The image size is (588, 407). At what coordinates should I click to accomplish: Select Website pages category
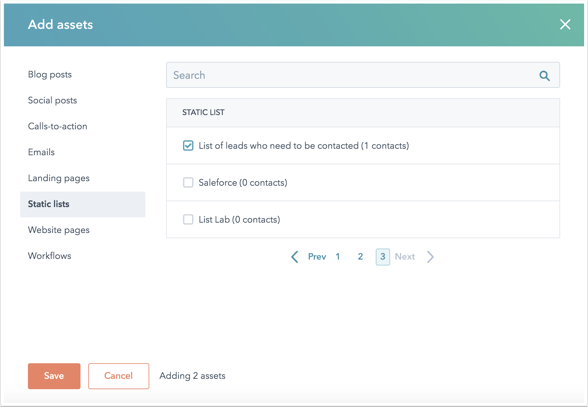click(58, 230)
